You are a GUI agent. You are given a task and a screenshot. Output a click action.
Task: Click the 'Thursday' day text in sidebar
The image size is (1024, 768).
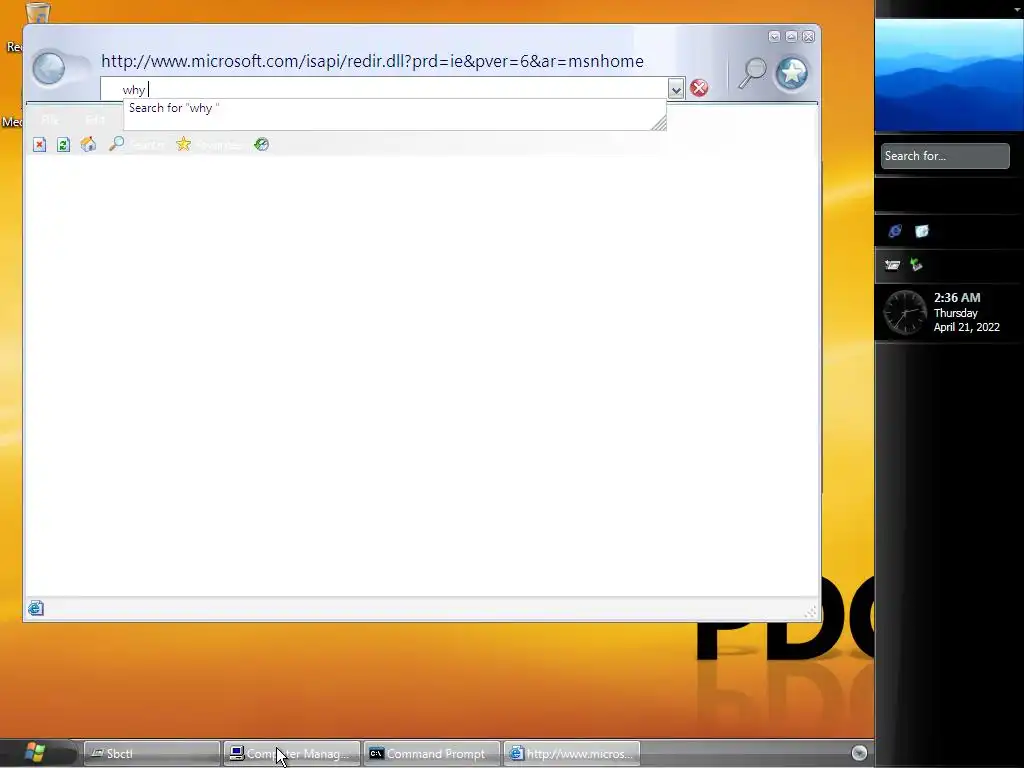[955, 313]
